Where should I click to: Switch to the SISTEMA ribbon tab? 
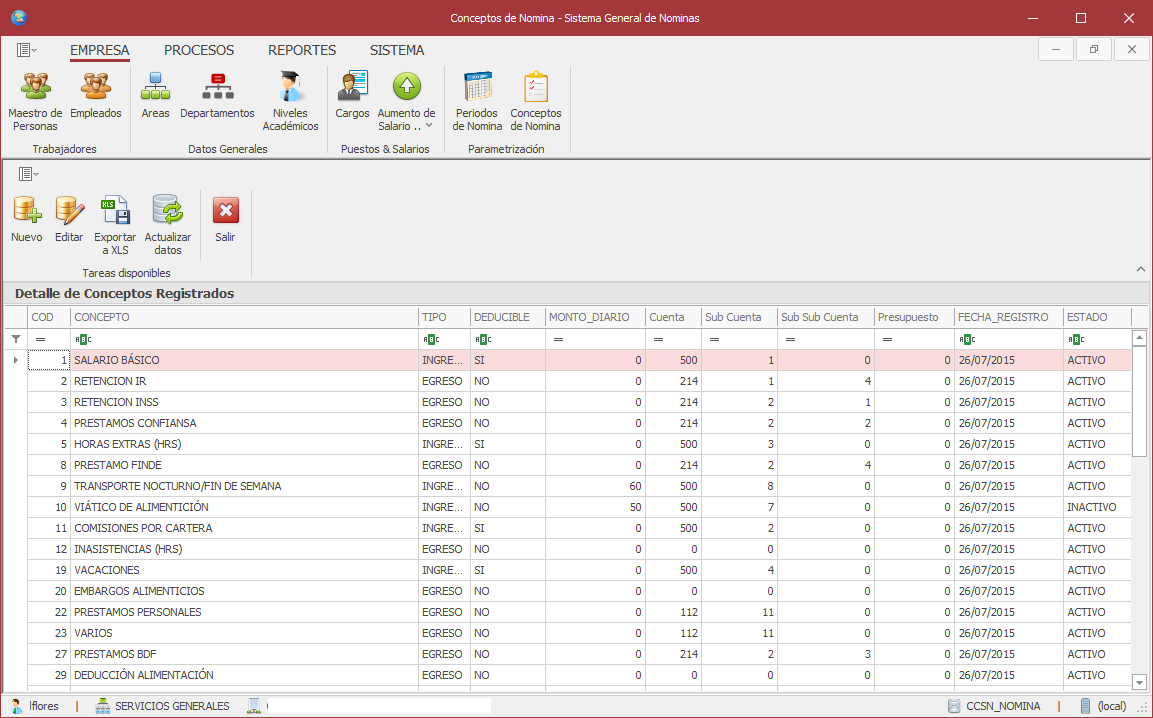pyautogui.click(x=397, y=50)
